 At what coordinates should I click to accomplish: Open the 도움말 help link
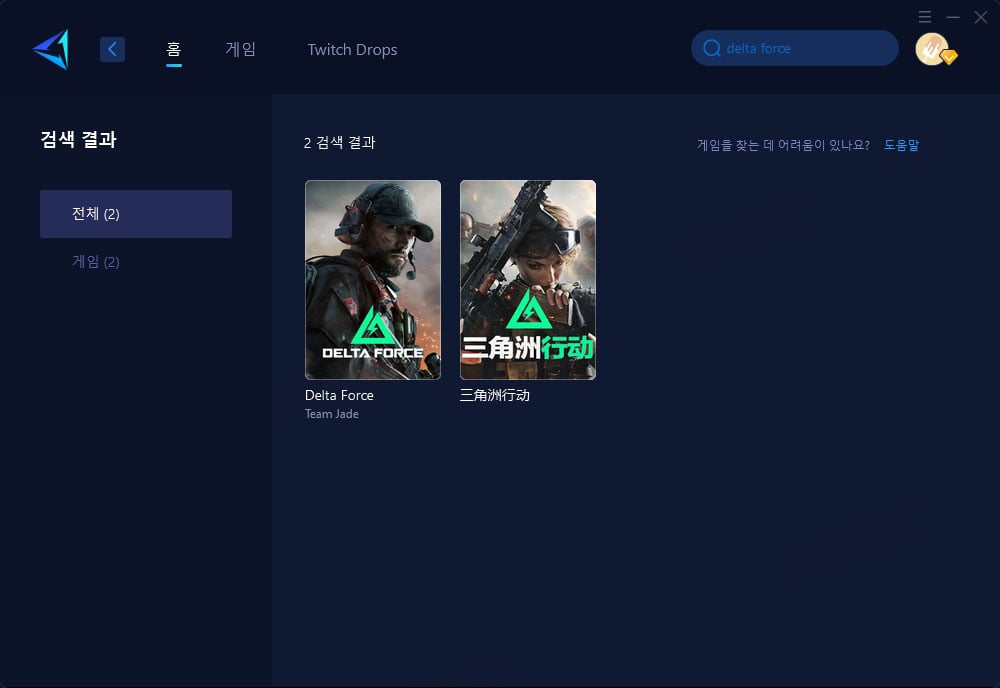(901, 145)
